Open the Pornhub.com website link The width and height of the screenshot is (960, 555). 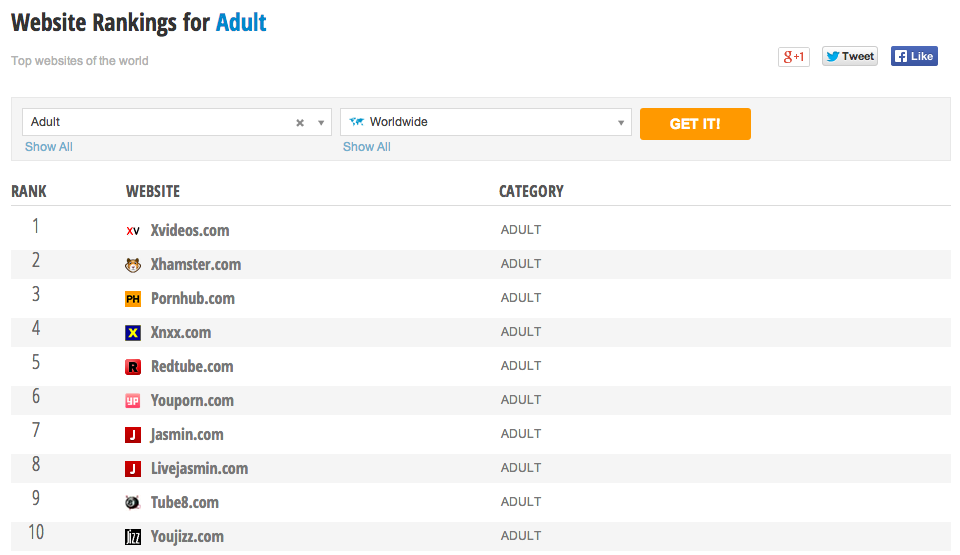(x=193, y=298)
